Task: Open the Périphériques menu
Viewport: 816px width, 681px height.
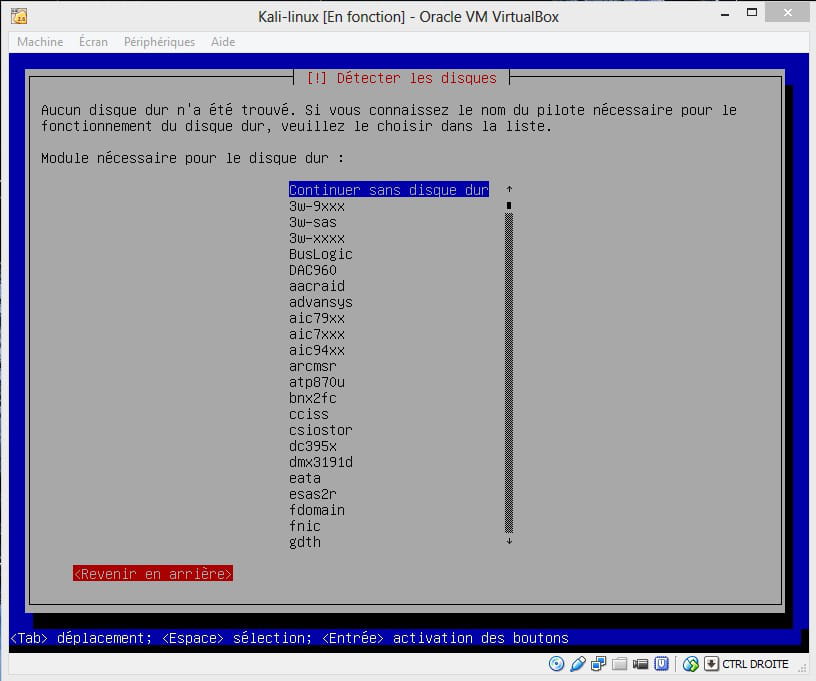Action: pyautogui.click(x=160, y=42)
